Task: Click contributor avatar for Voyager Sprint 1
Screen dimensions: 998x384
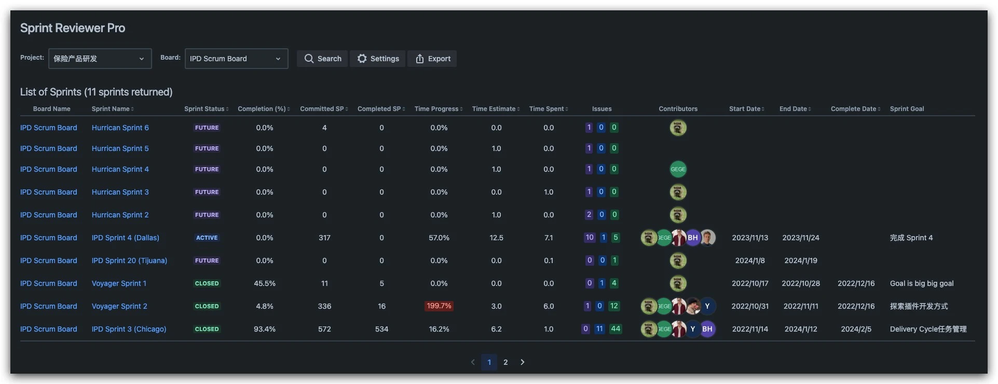Action: pos(678,283)
